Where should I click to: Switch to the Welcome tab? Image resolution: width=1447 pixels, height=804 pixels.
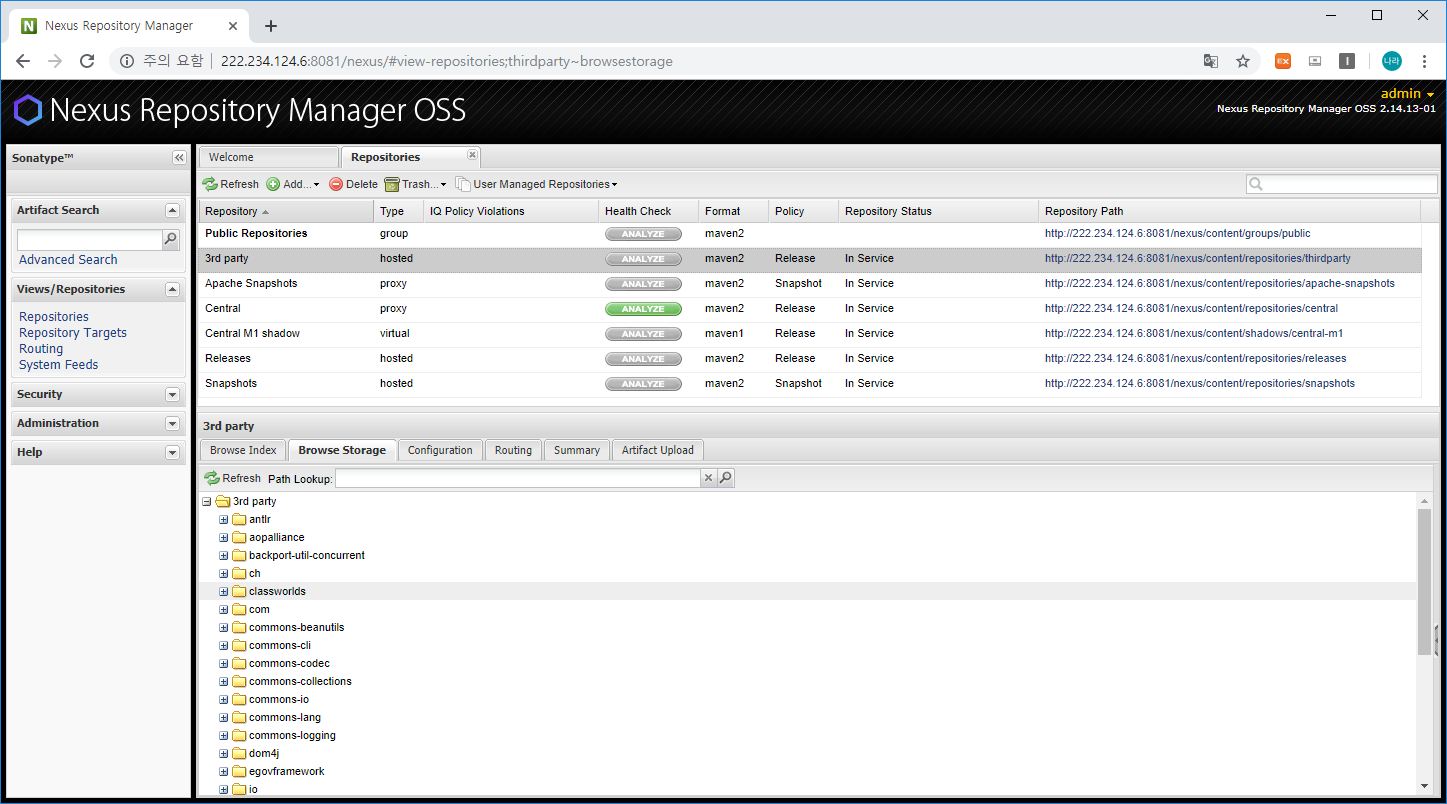coord(269,157)
